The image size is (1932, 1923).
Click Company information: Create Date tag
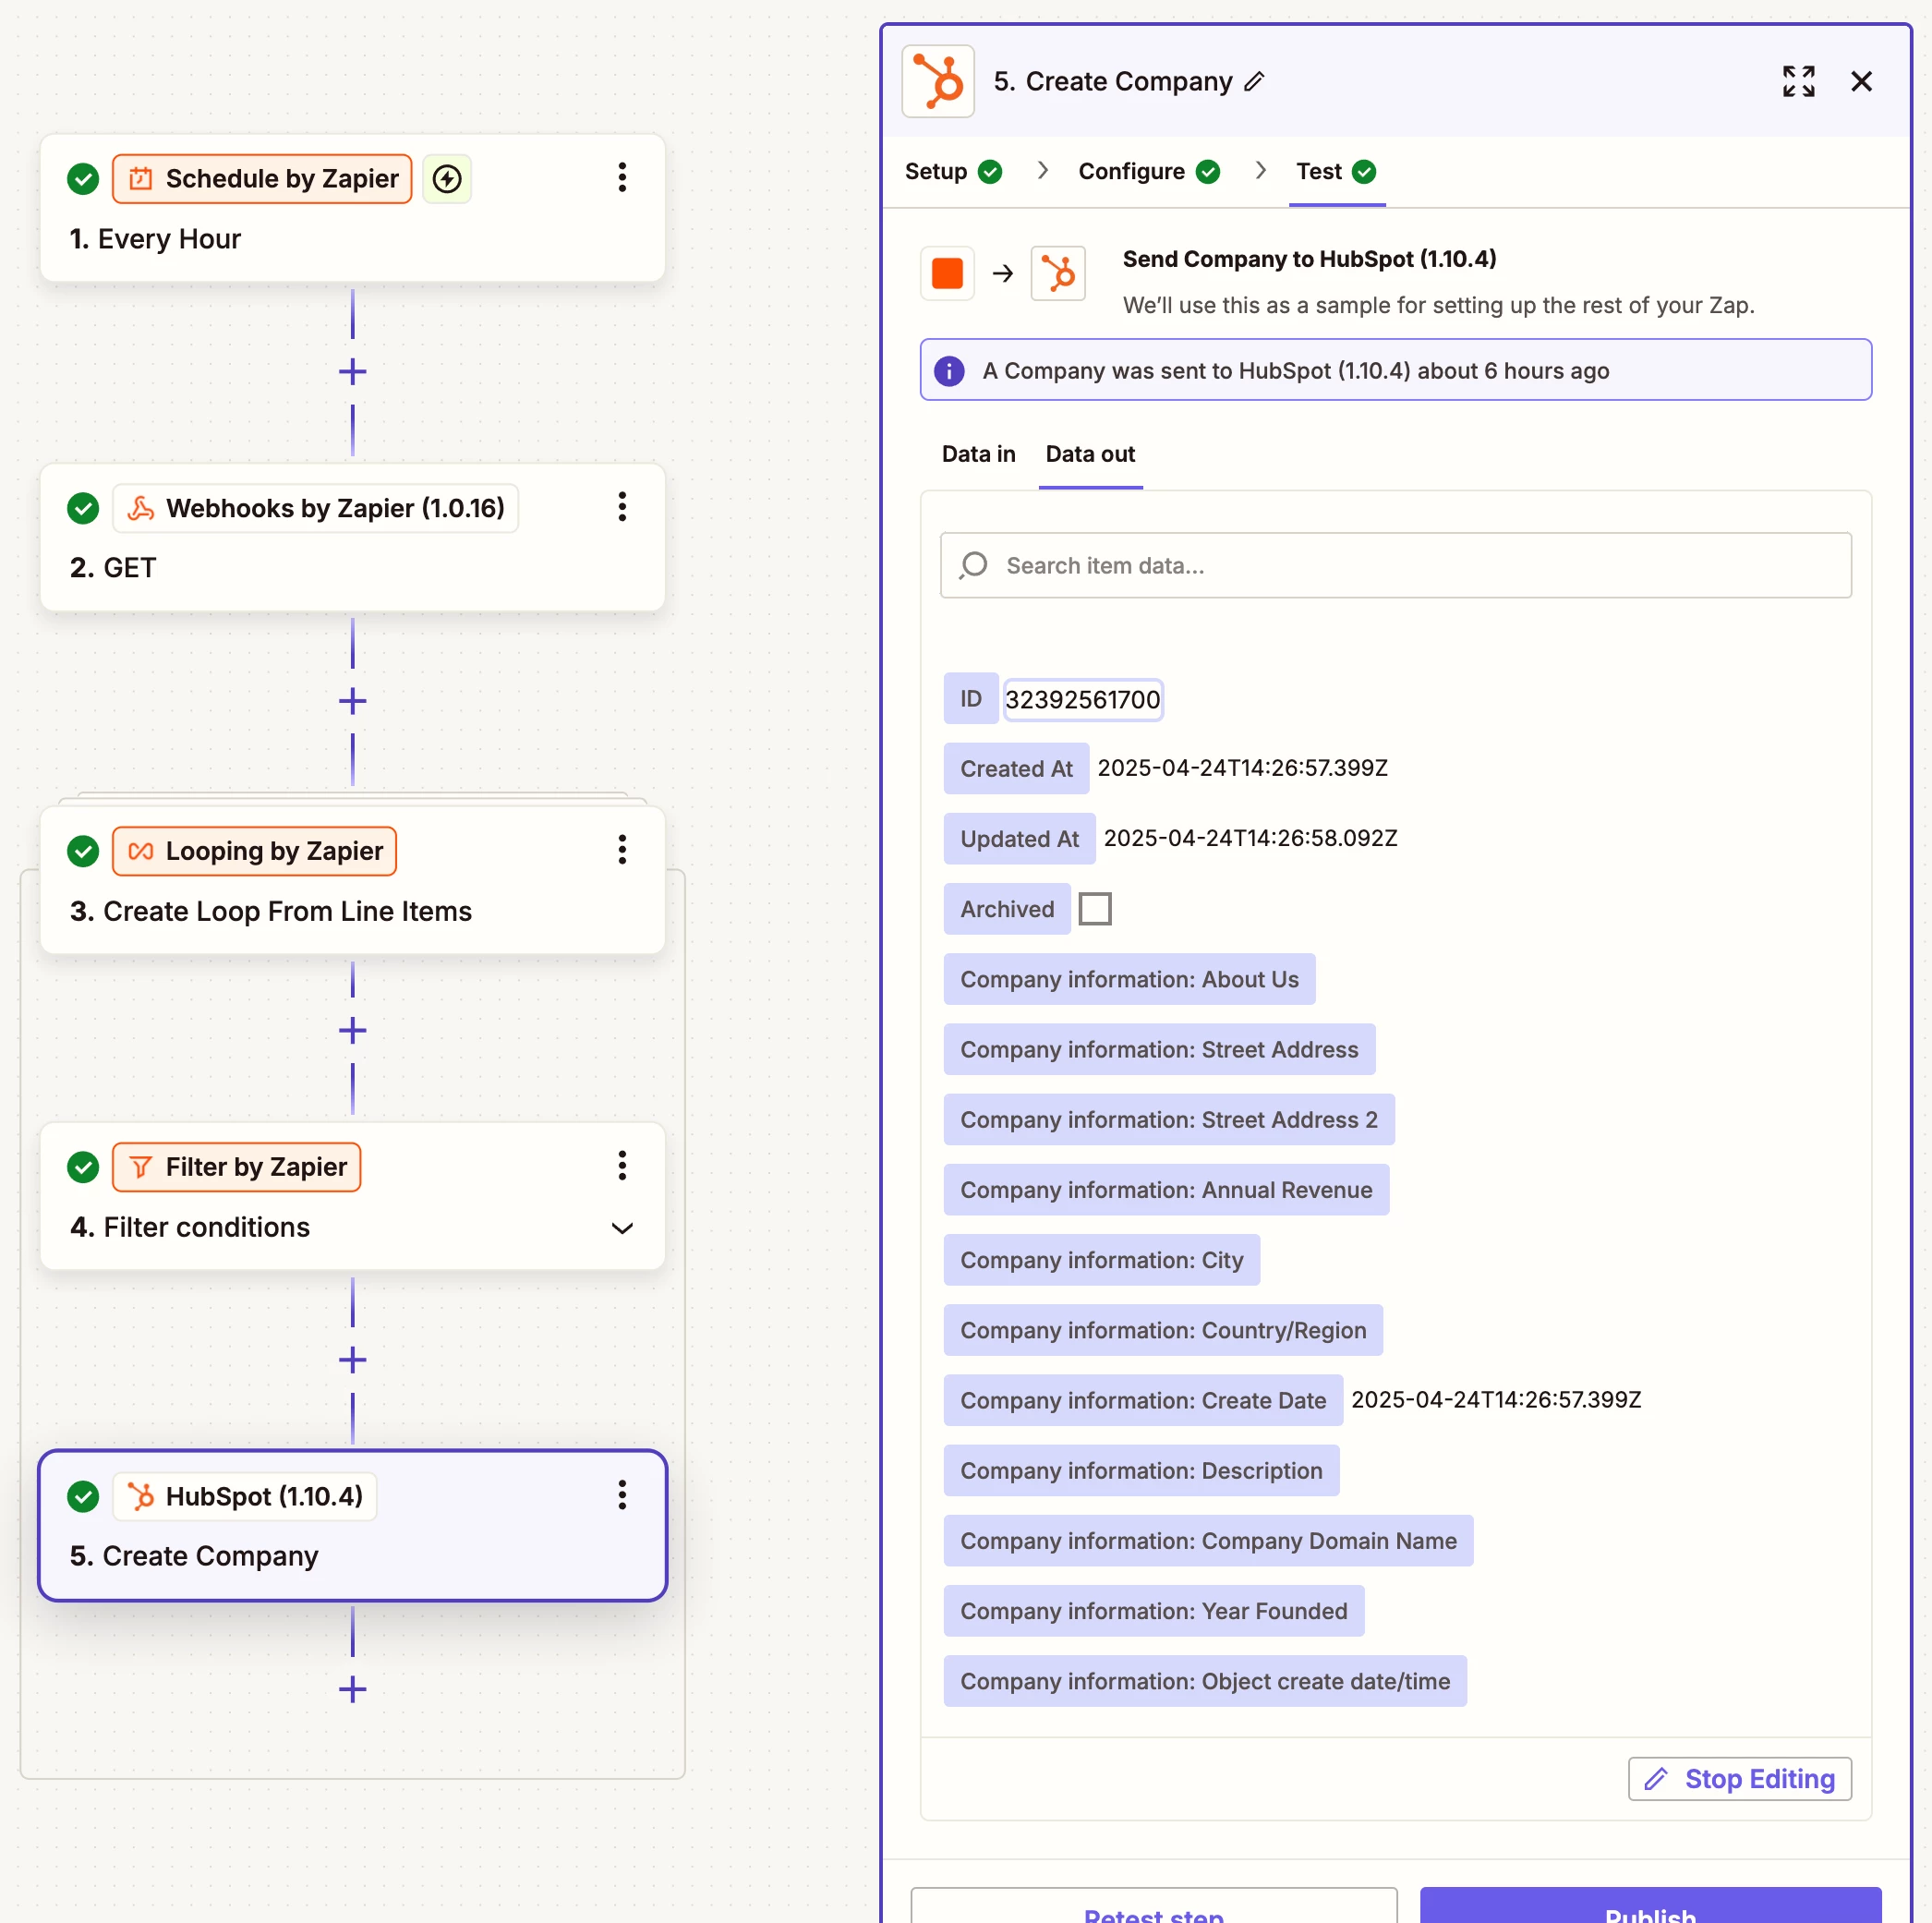coord(1143,1400)
